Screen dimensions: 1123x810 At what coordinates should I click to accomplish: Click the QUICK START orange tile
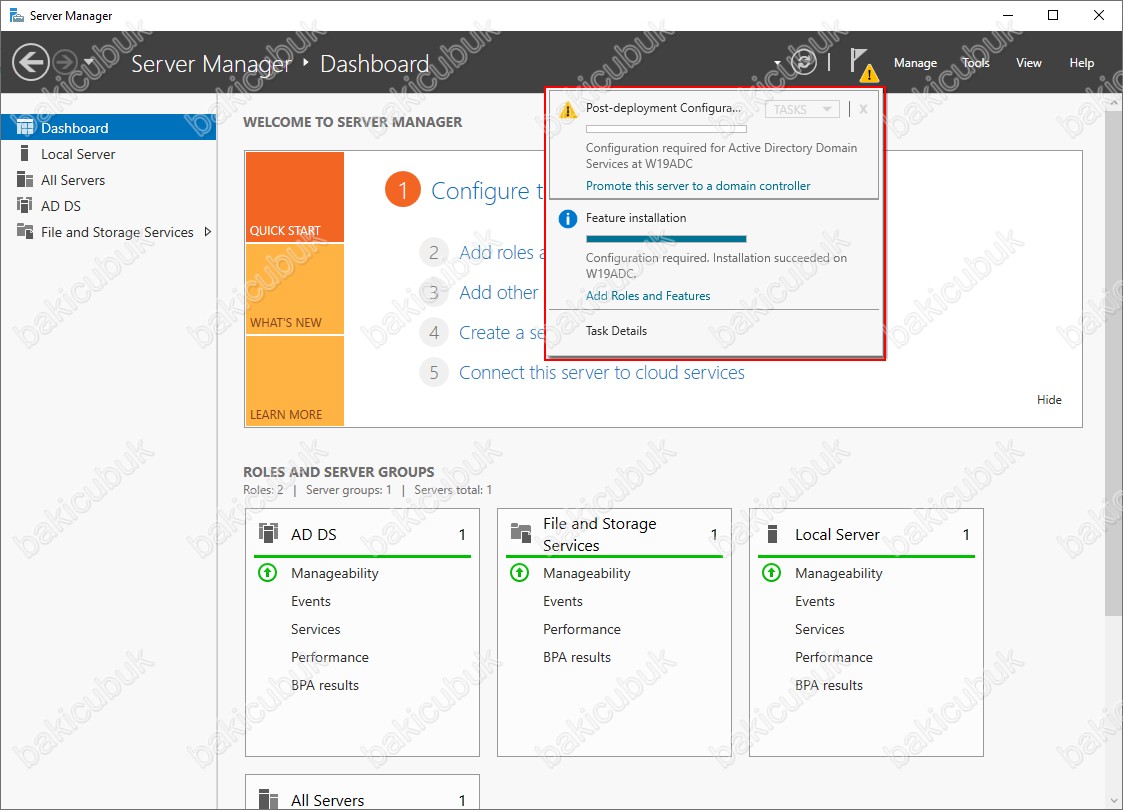pyautogui.click(x=294, y=197)
